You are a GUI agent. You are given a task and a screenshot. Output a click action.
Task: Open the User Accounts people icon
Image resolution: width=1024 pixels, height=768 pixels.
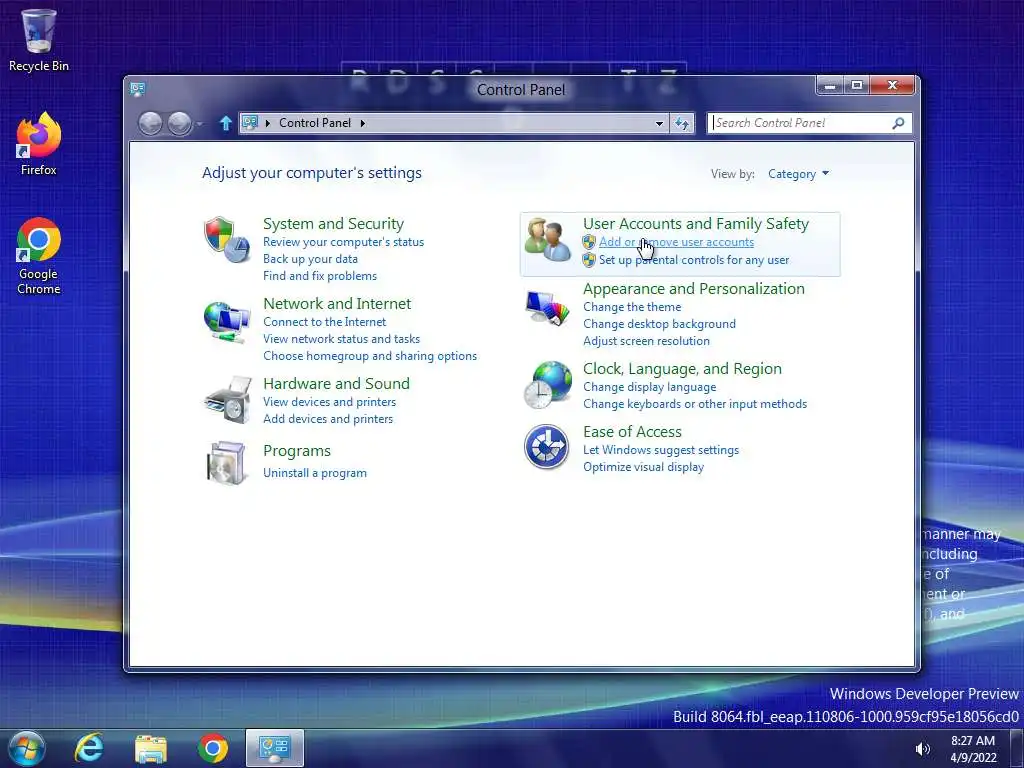(x=547, y=240)
